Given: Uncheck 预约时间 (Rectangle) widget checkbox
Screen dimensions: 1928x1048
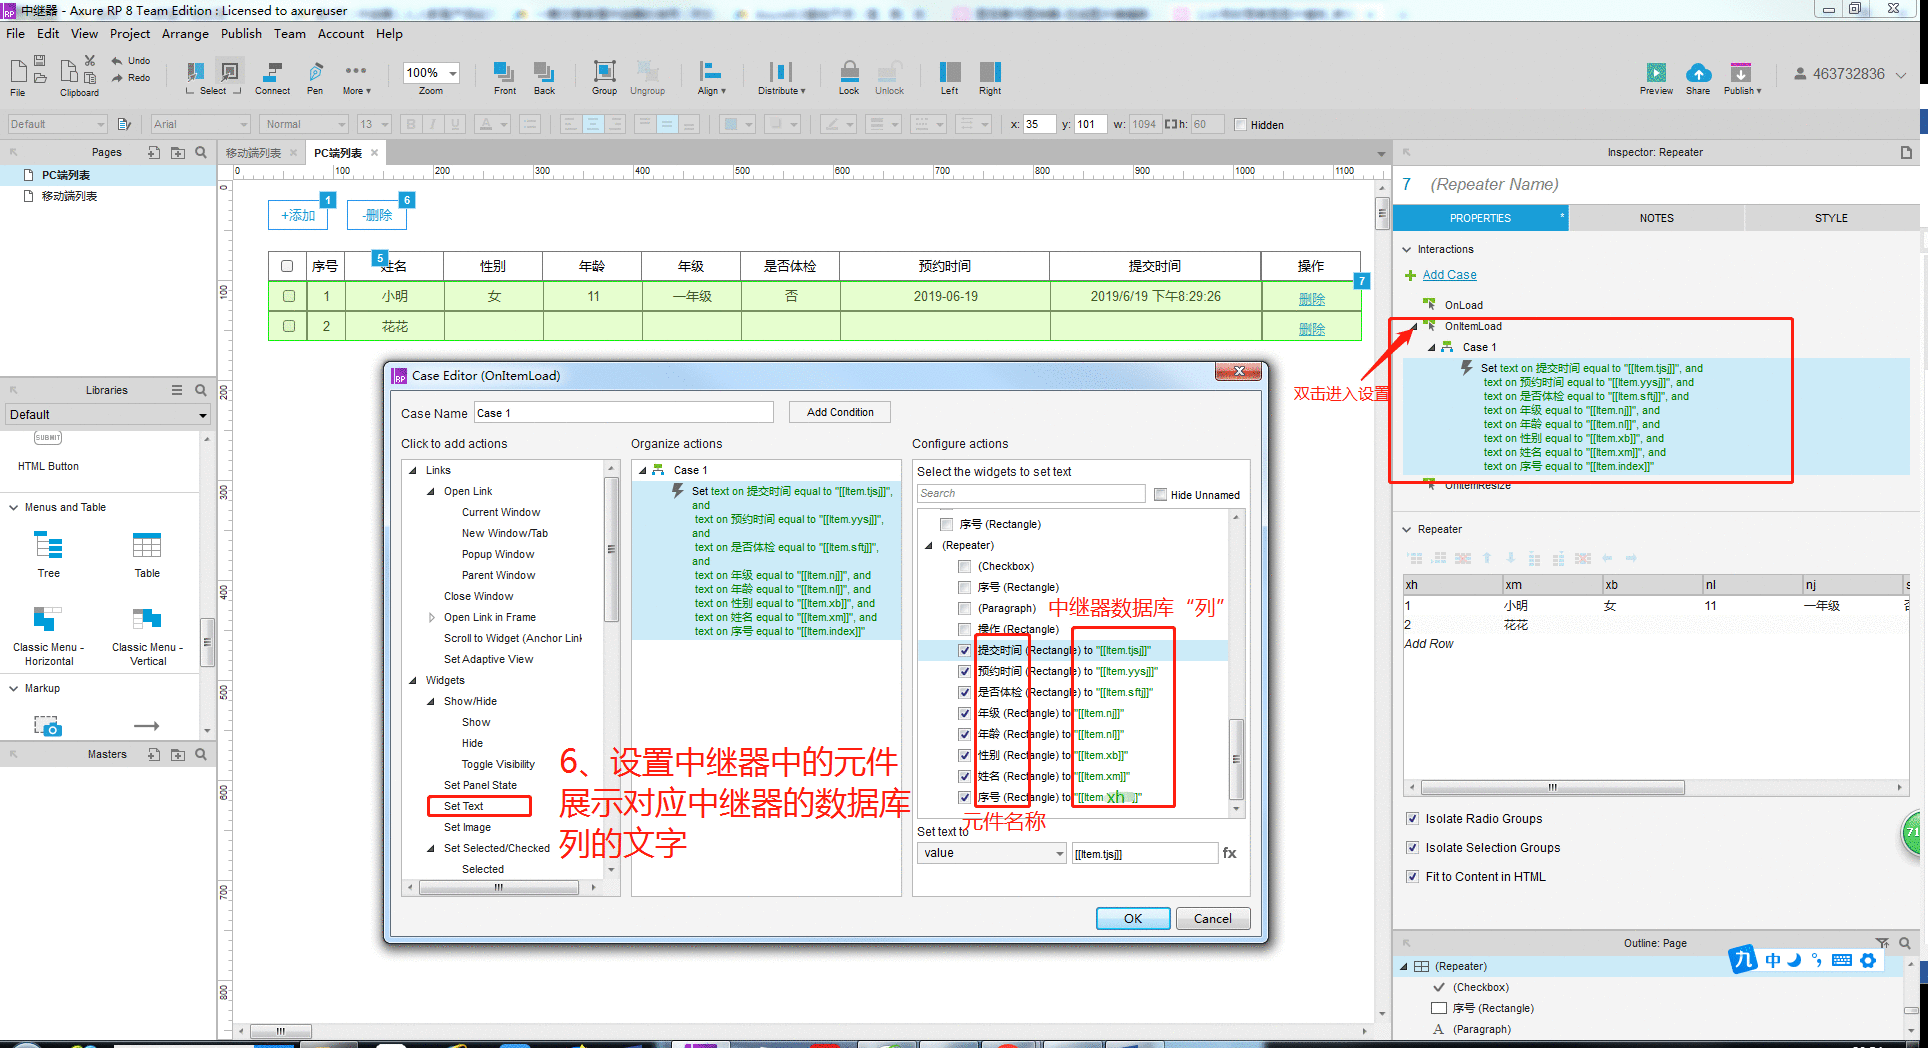Looking at the screenshot, I should click(964, 671).
